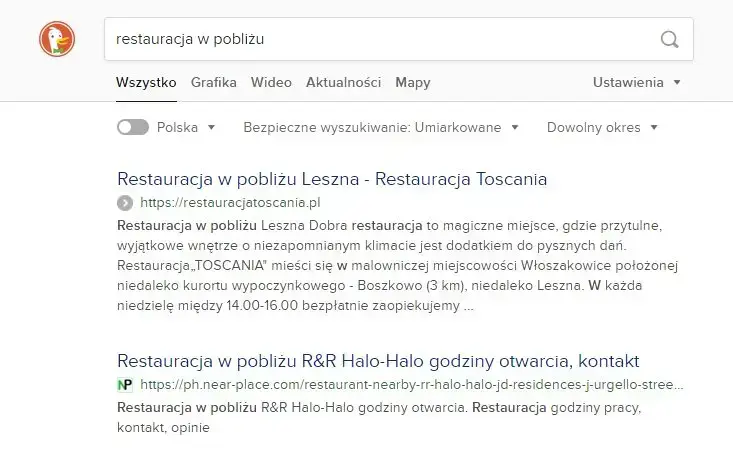The image size is (733, 460).
Task: Select the Wszystko tab
Action: pyautogui.click(x=146, y=83)
